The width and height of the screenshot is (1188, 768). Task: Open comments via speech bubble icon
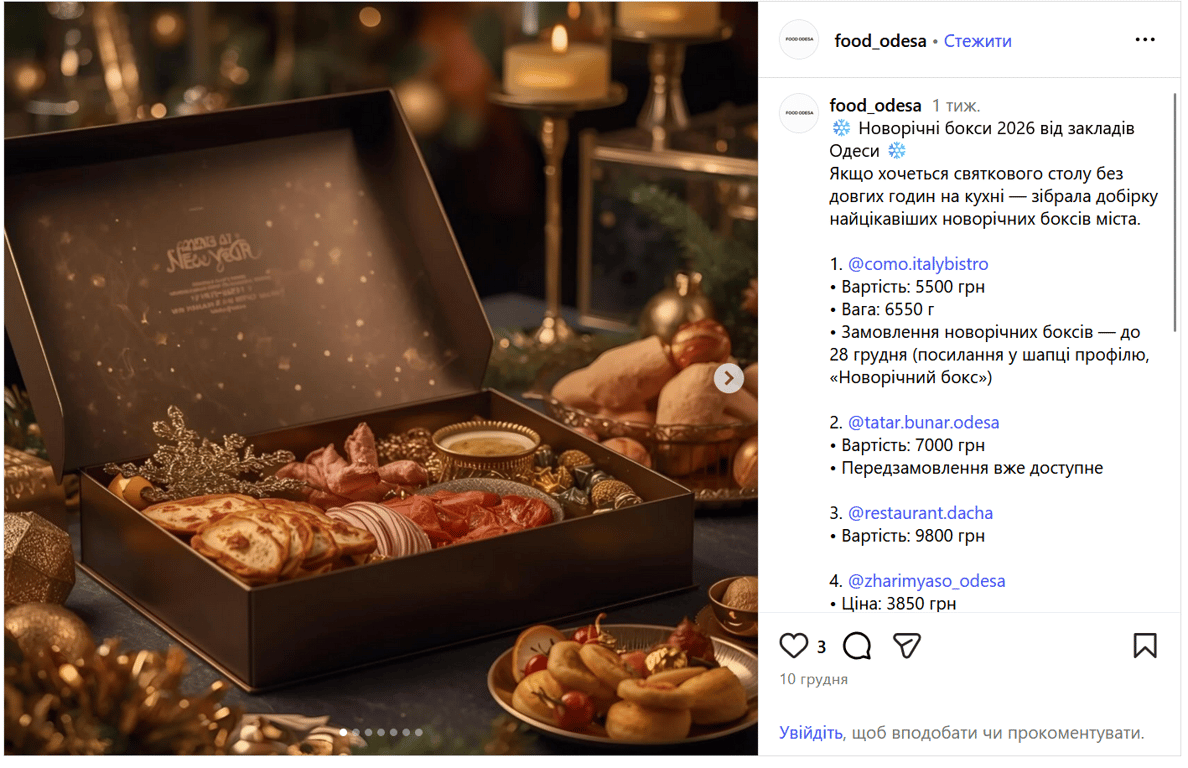pyautogui.click(x=857, y=646)
